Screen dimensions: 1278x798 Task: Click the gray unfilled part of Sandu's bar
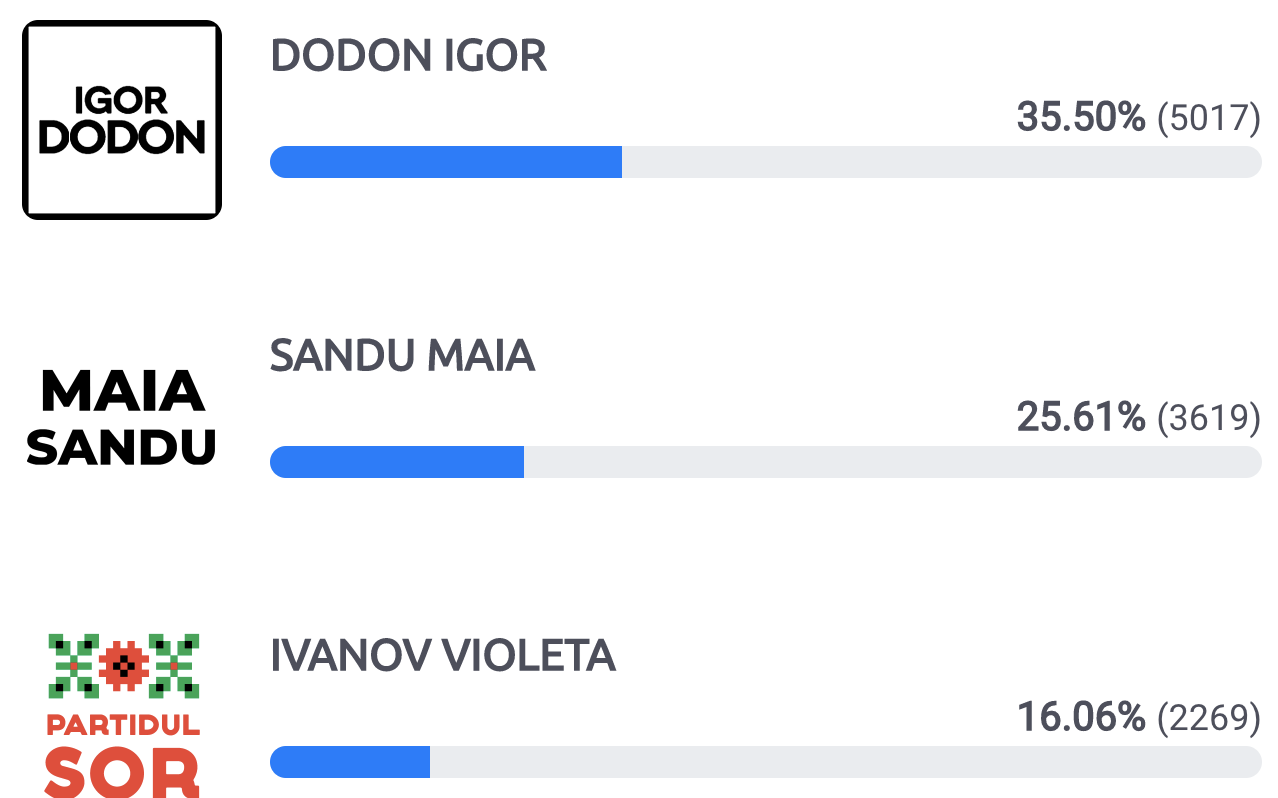point(893,462)
